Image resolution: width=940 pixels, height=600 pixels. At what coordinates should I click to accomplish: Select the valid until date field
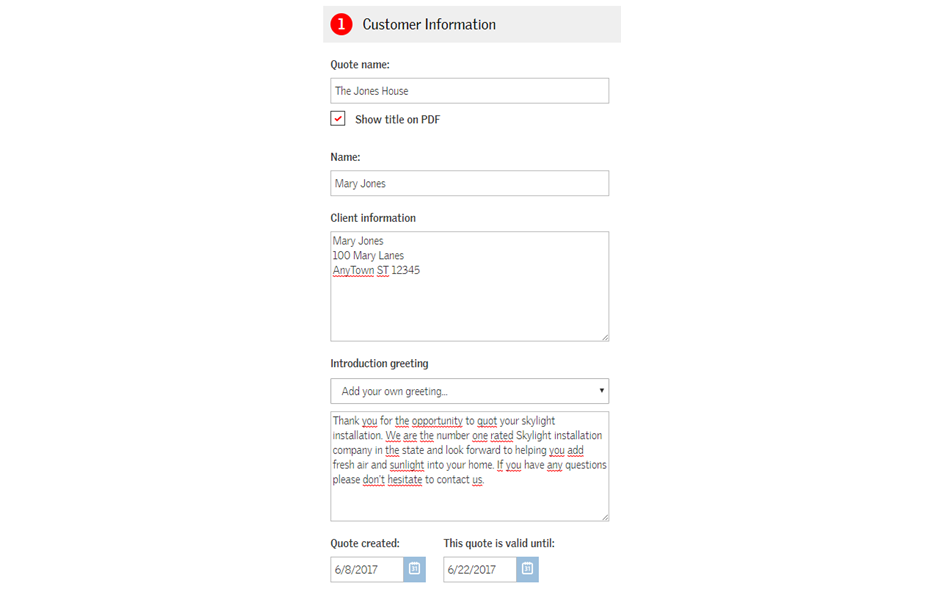(x=480, y=569)
